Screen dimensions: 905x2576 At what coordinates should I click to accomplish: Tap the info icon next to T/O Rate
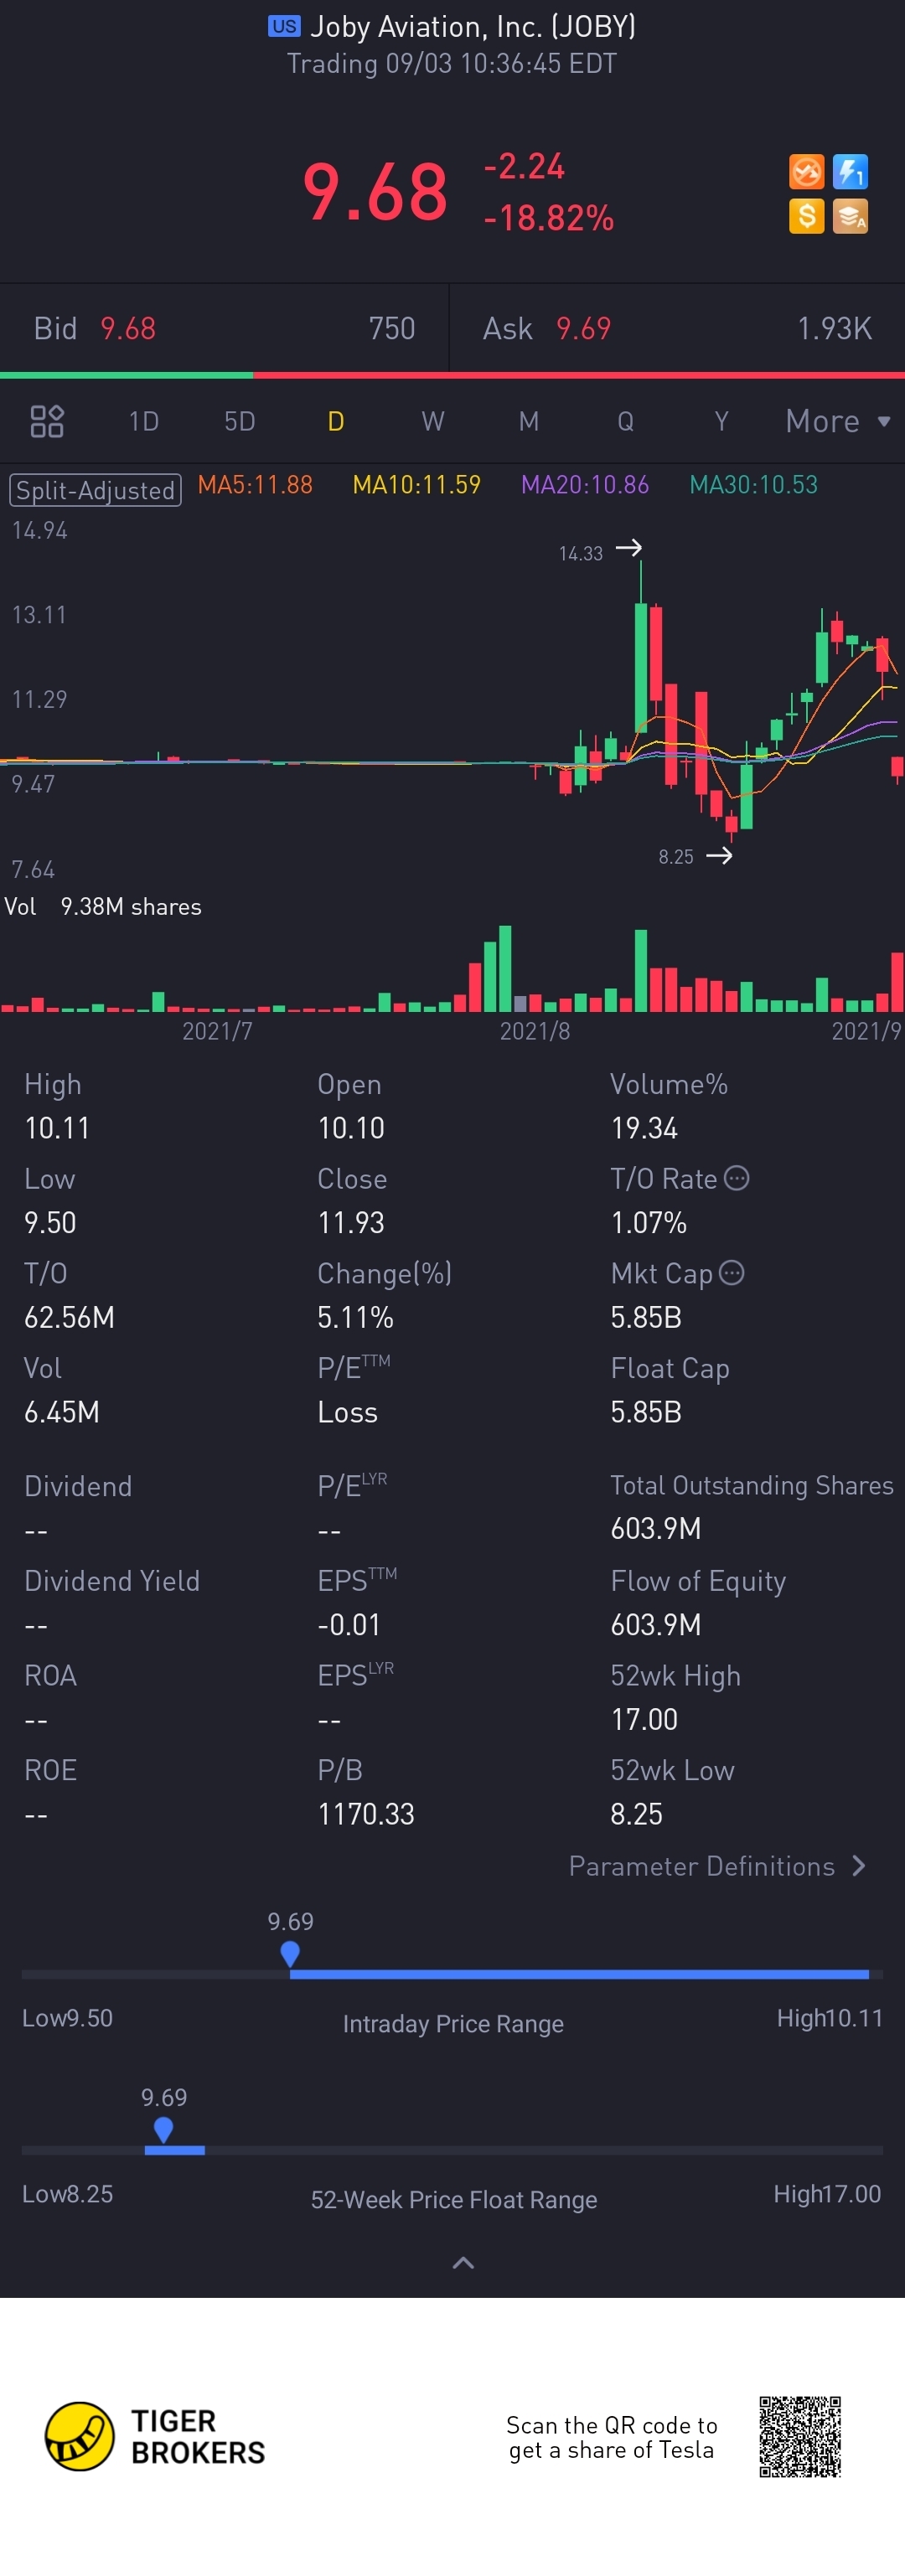736,1178
